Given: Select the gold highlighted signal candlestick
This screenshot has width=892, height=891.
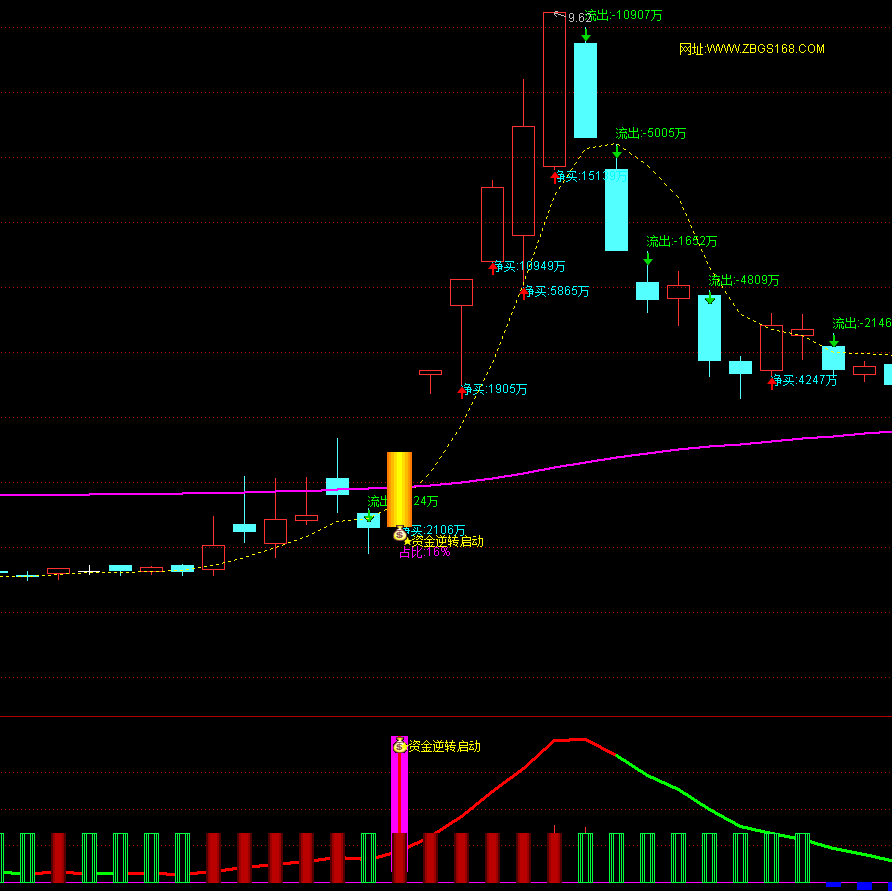Looking at the screenshot, I should click(x=399, y=488).
